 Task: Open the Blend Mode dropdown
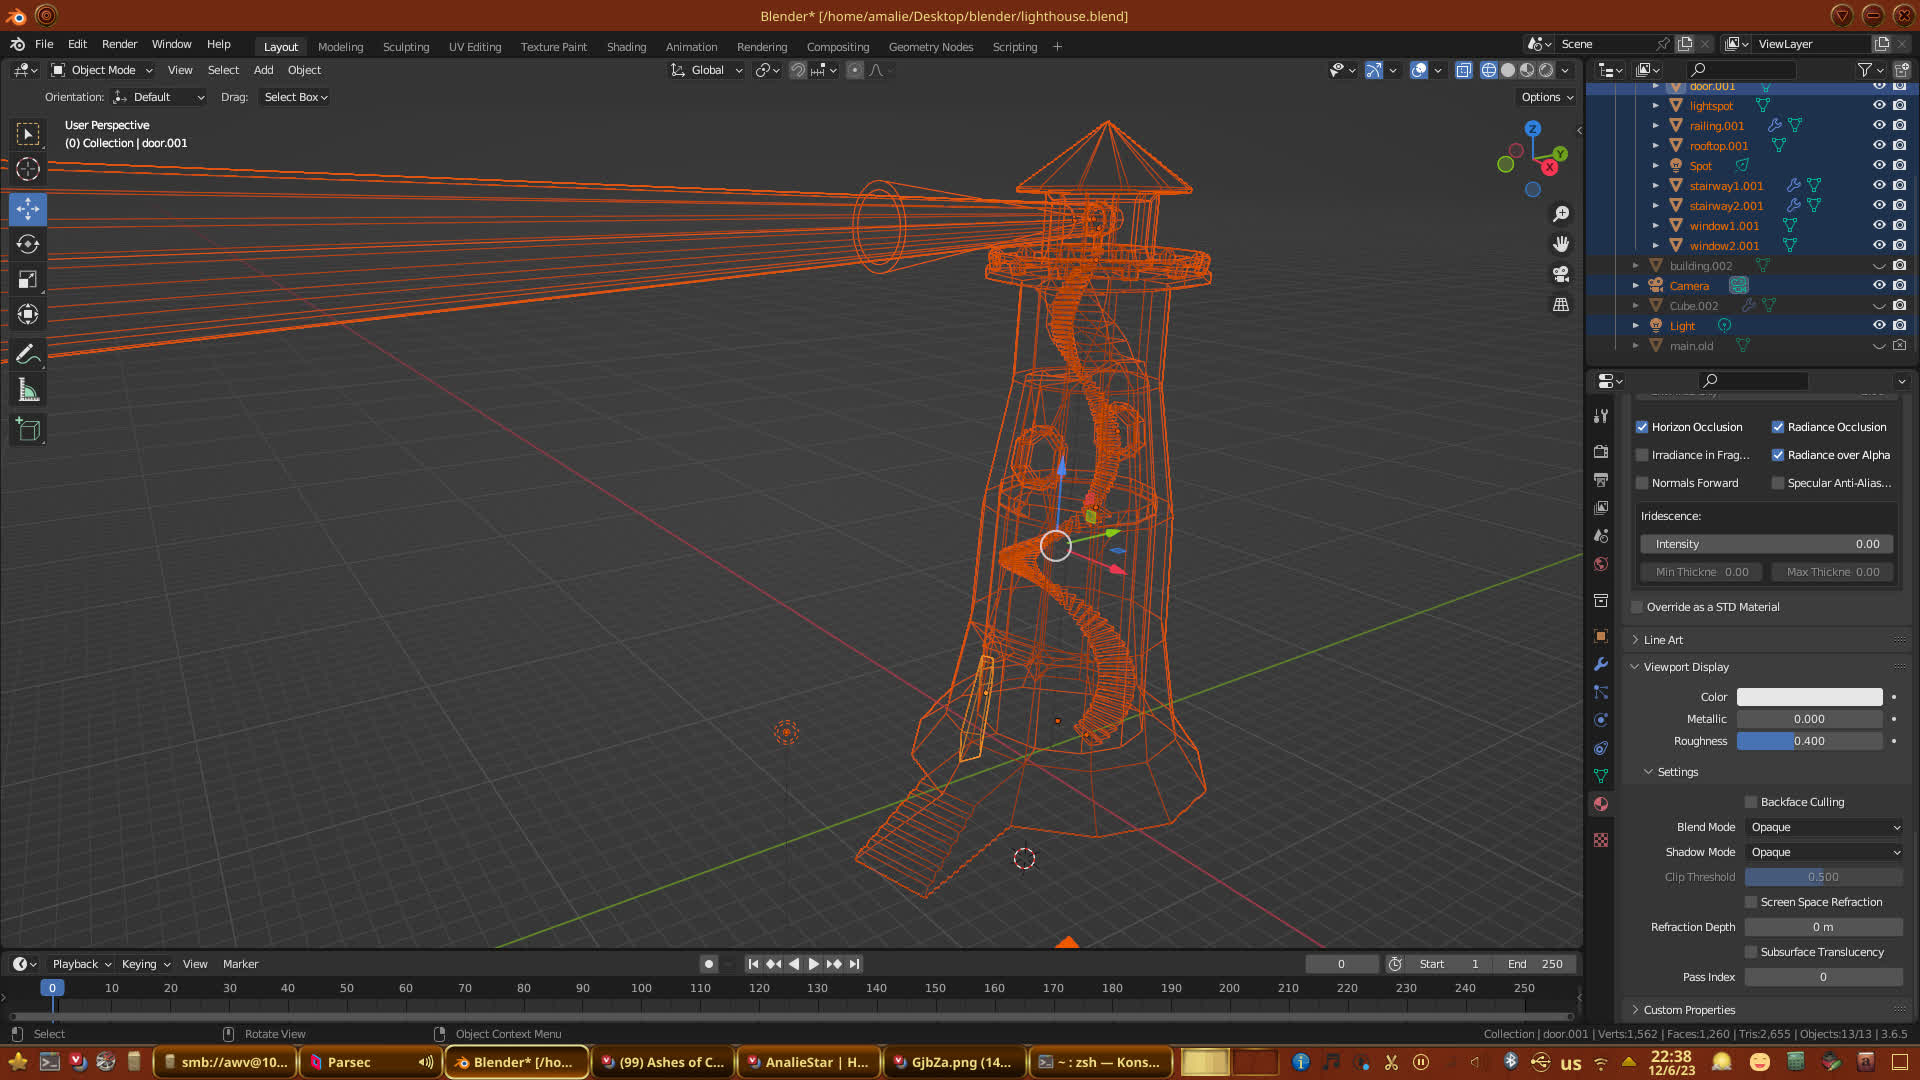(1824, 827)
